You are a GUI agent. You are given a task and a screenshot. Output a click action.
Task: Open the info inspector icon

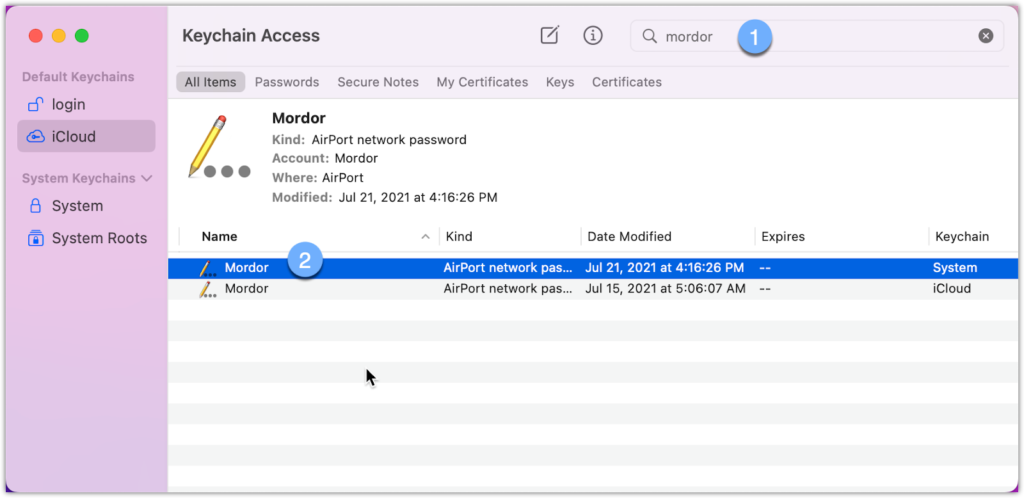point(592,35)
